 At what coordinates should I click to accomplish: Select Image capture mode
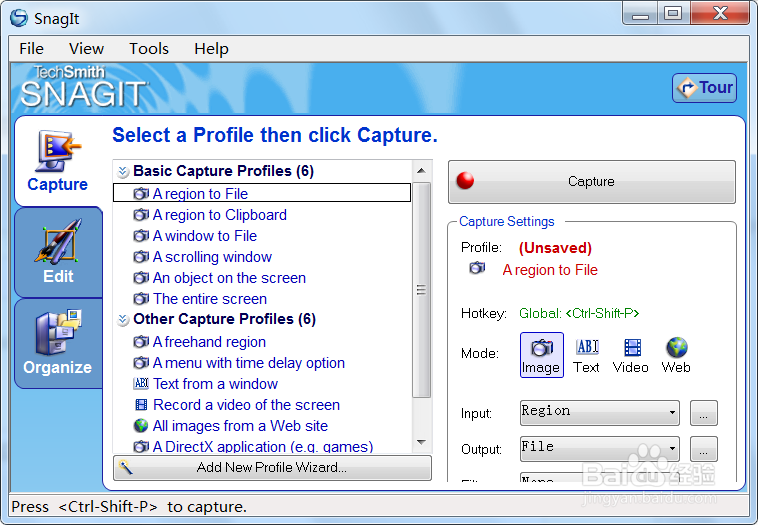pos(541,355)
